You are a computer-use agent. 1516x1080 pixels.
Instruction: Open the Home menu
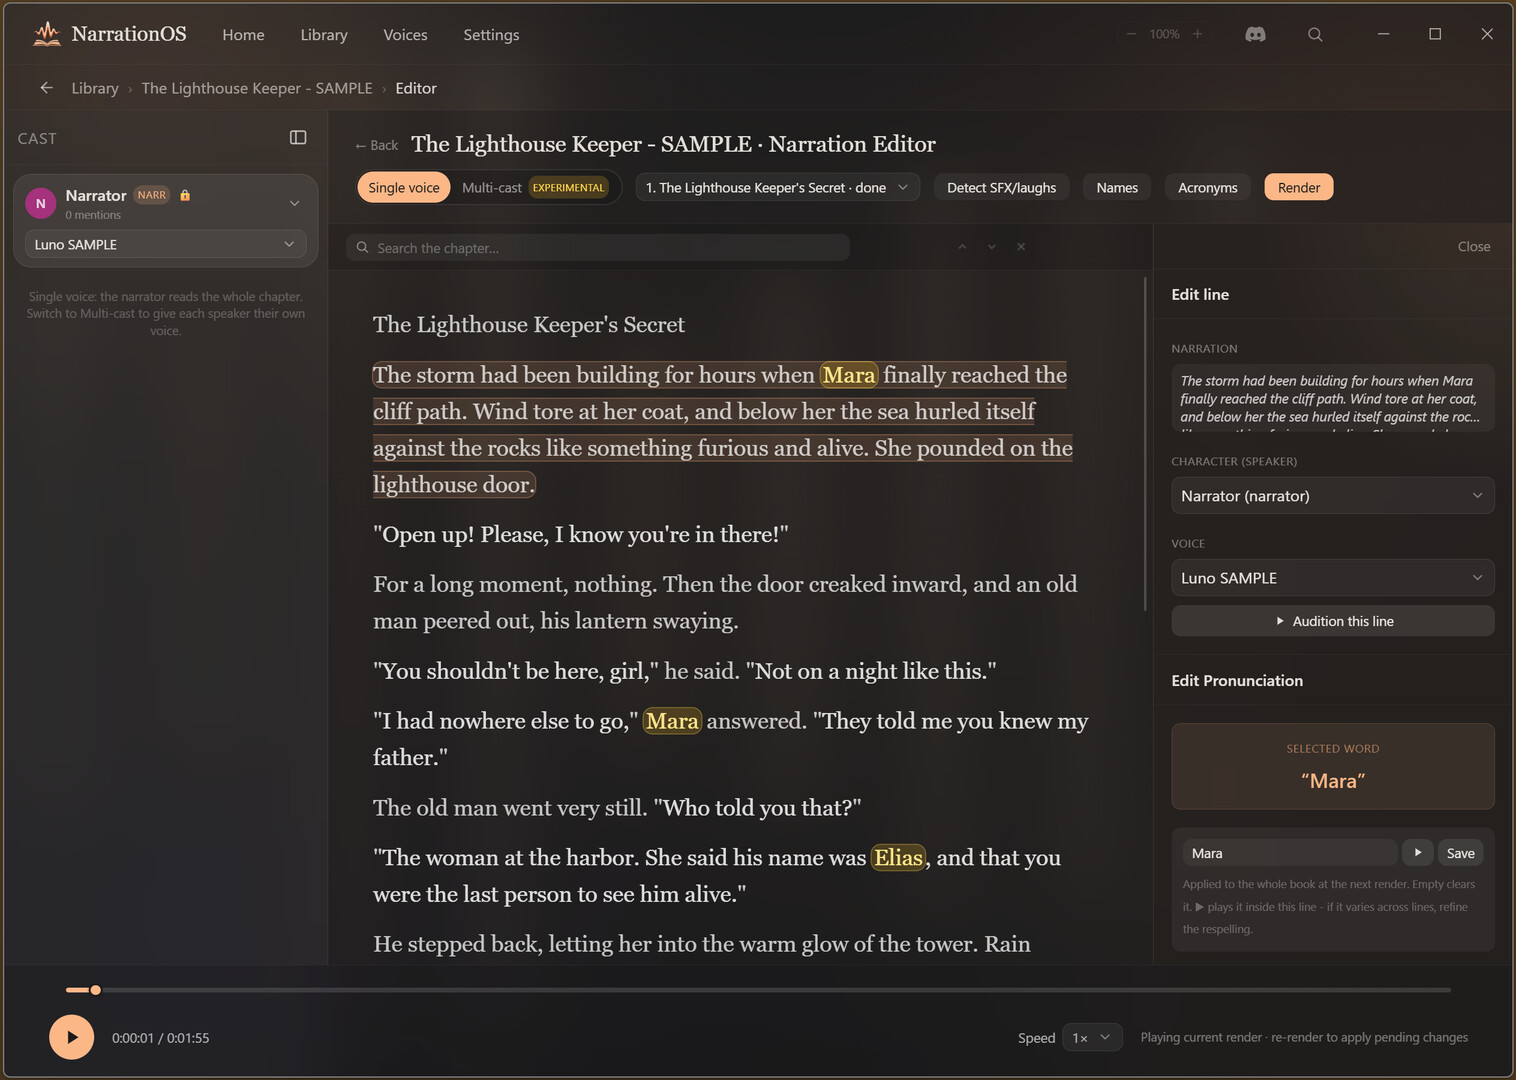point(244,35)
